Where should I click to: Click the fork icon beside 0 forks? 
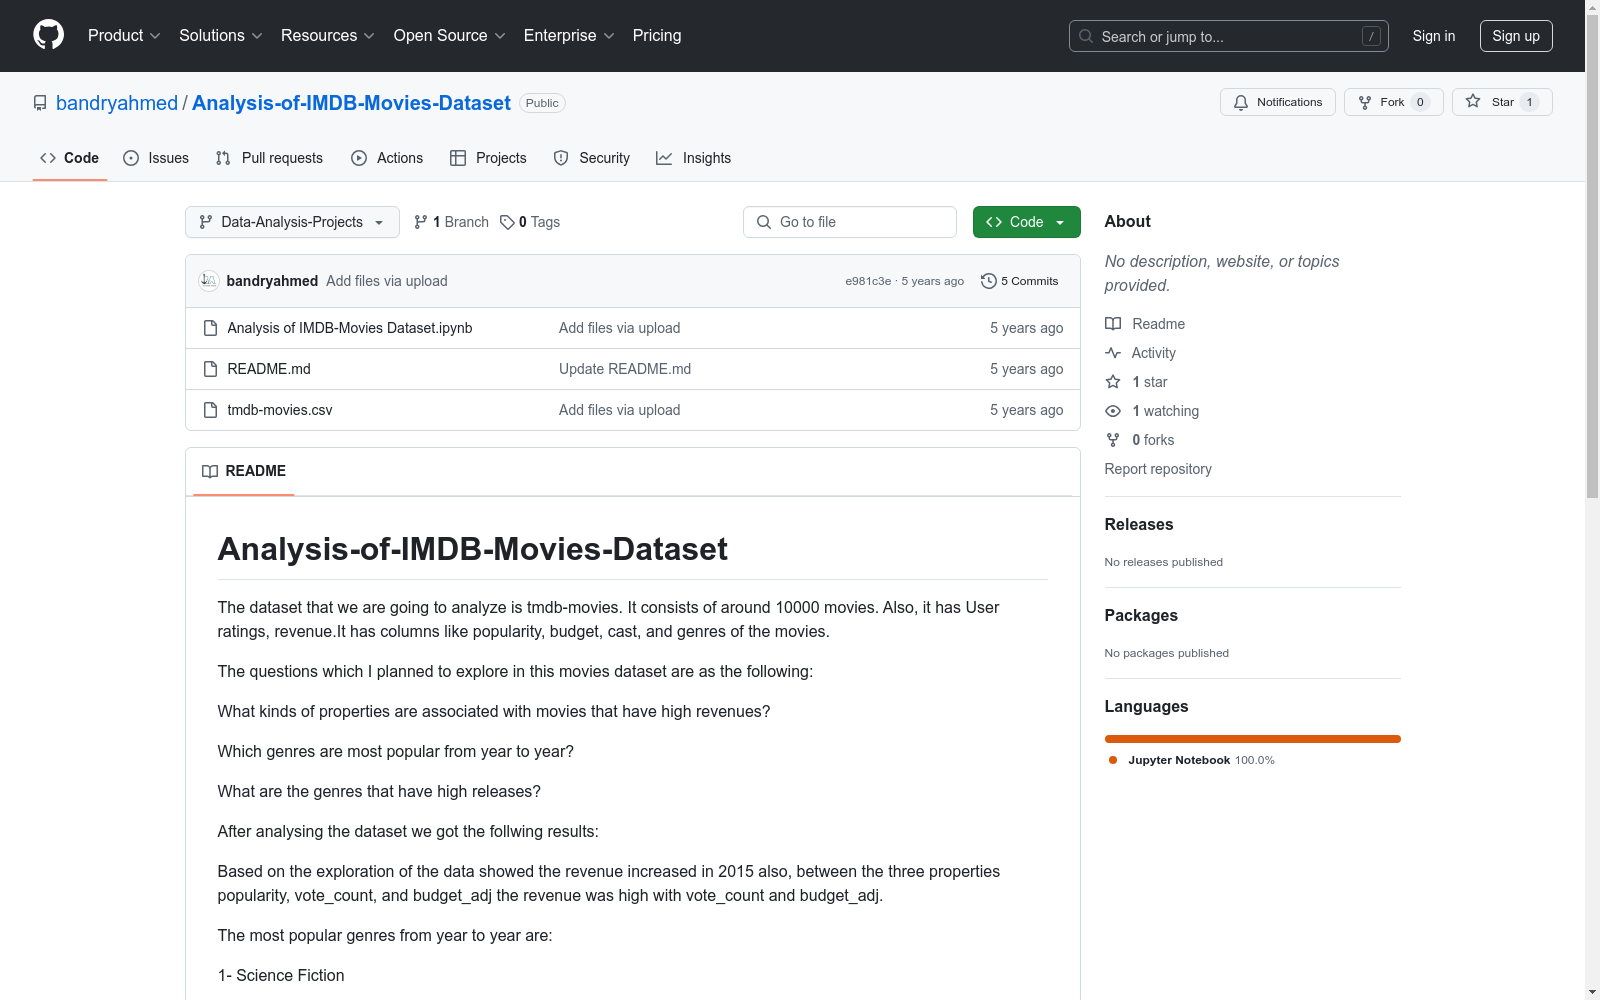coord(1113,440)
